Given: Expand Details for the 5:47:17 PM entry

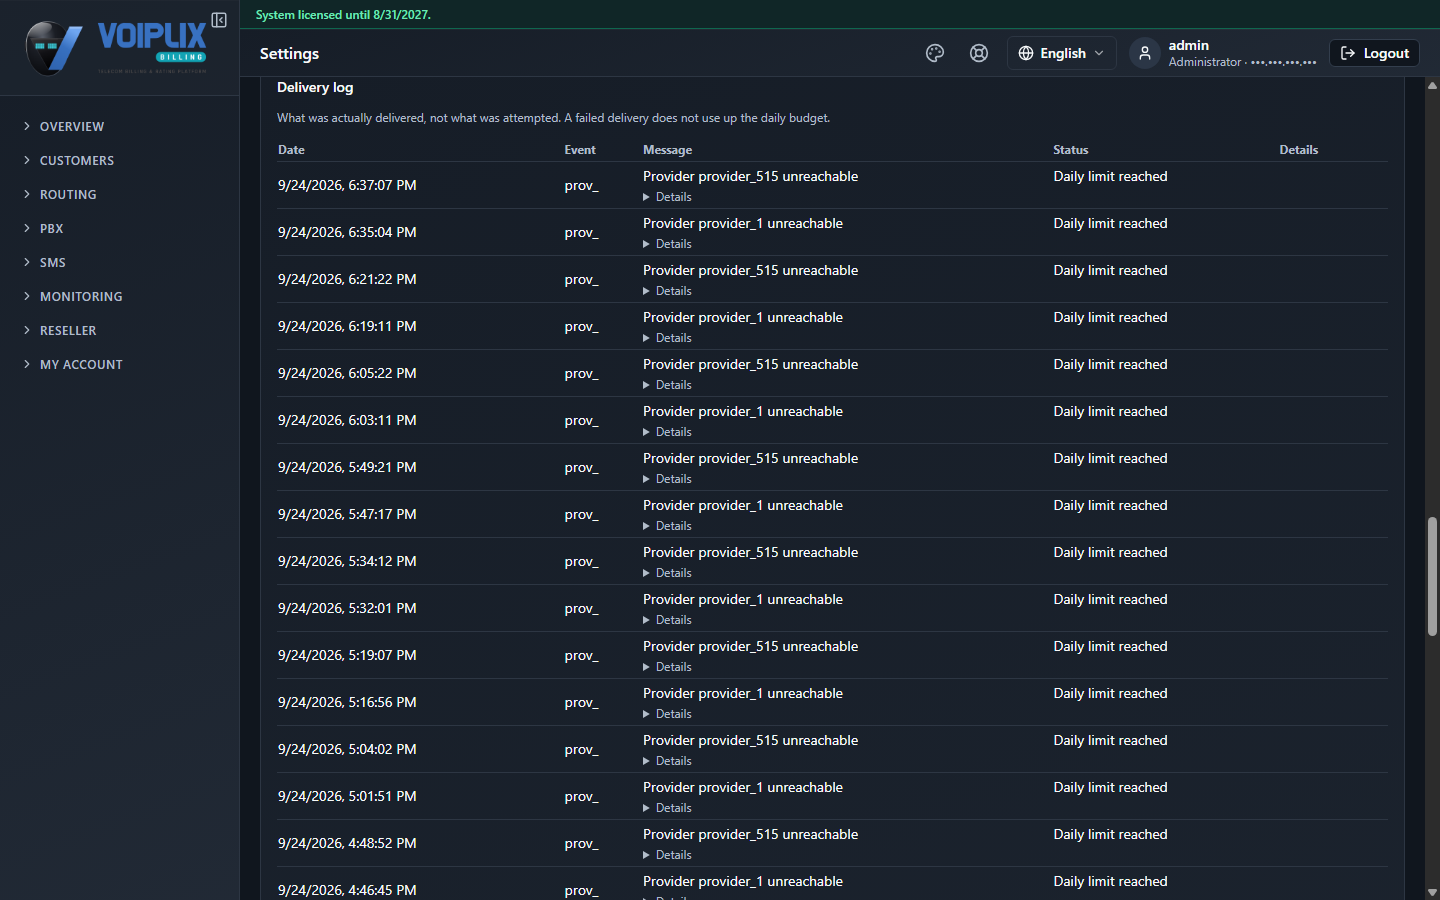Looking at the screenshot, I should (x=667, y=526).
